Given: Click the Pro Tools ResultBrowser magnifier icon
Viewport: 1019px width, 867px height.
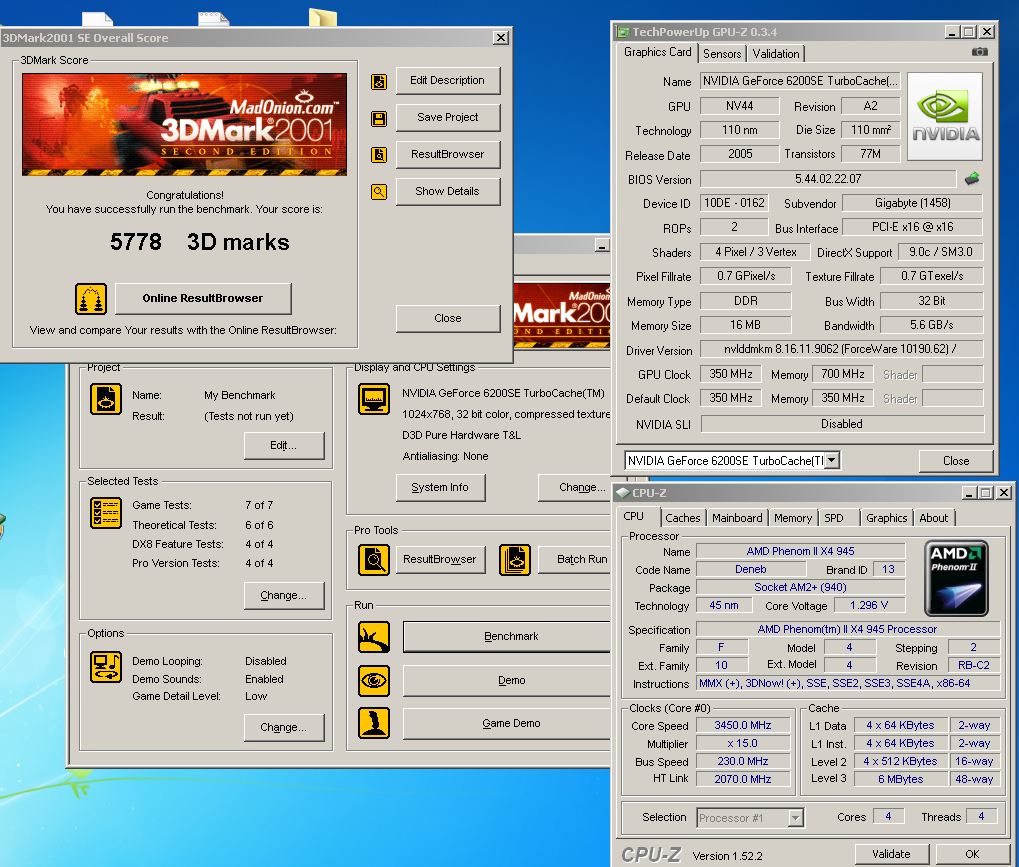Looking at the screenshot, I should pos(374,560).
